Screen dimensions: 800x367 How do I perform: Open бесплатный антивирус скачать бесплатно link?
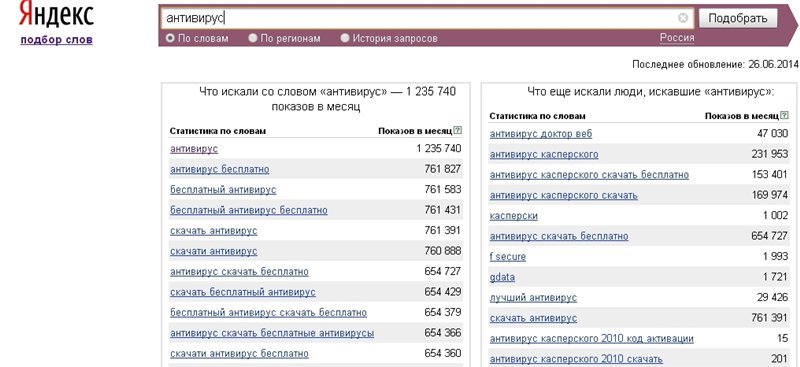click(268, 312)
